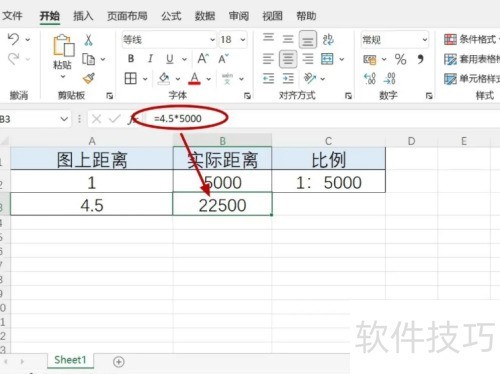Click the Wrap Text icon
Screen dimensions: 500x374
(x=328, y=40)
